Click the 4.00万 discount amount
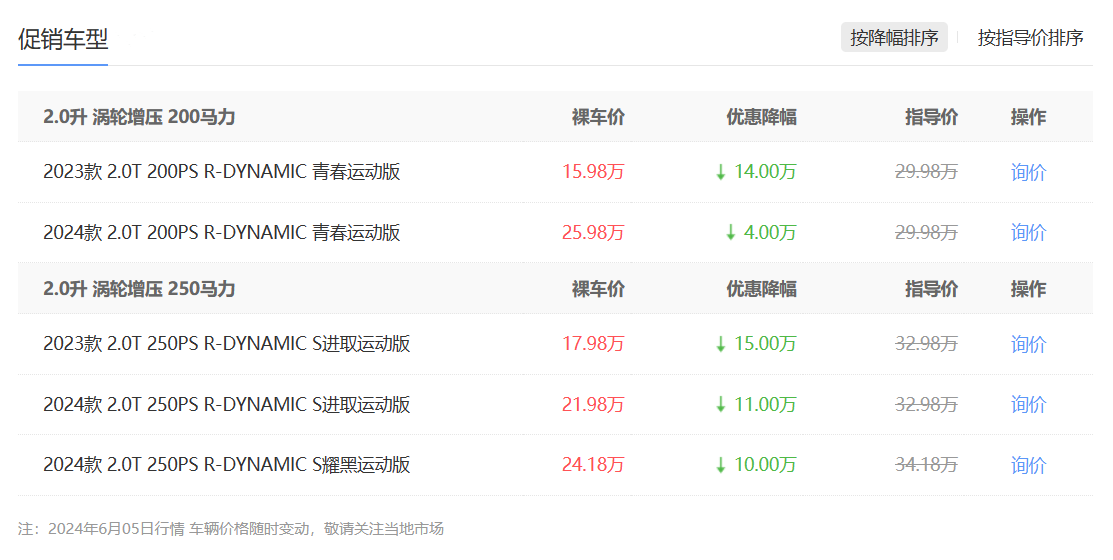1113x560 pixels. click(x=769, y=233)
